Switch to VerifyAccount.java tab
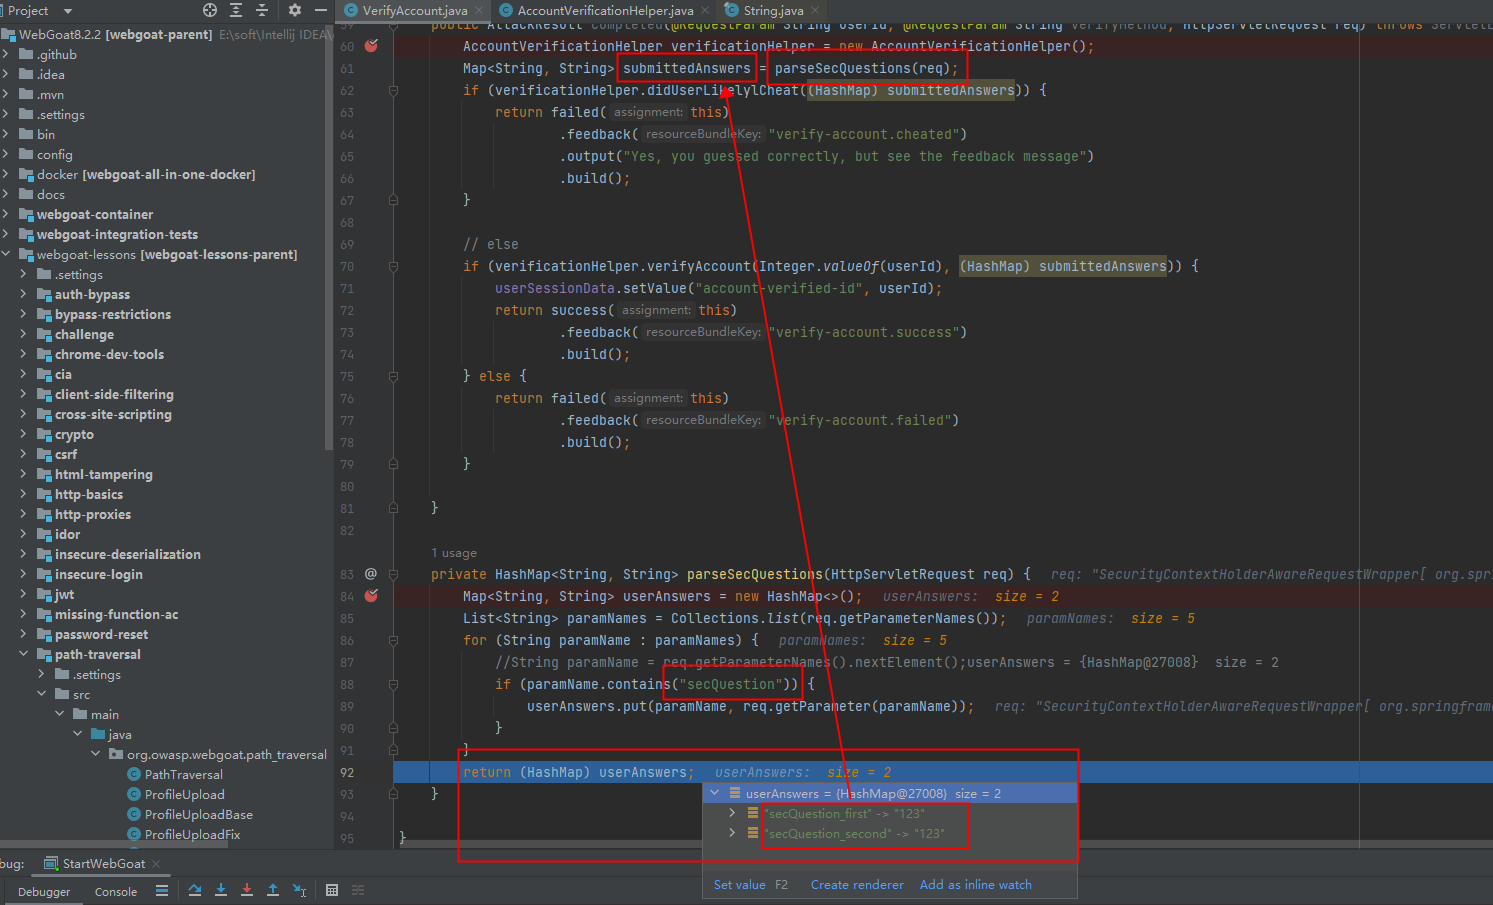This screenshot has height=905, width=1493. pos(414,10)
